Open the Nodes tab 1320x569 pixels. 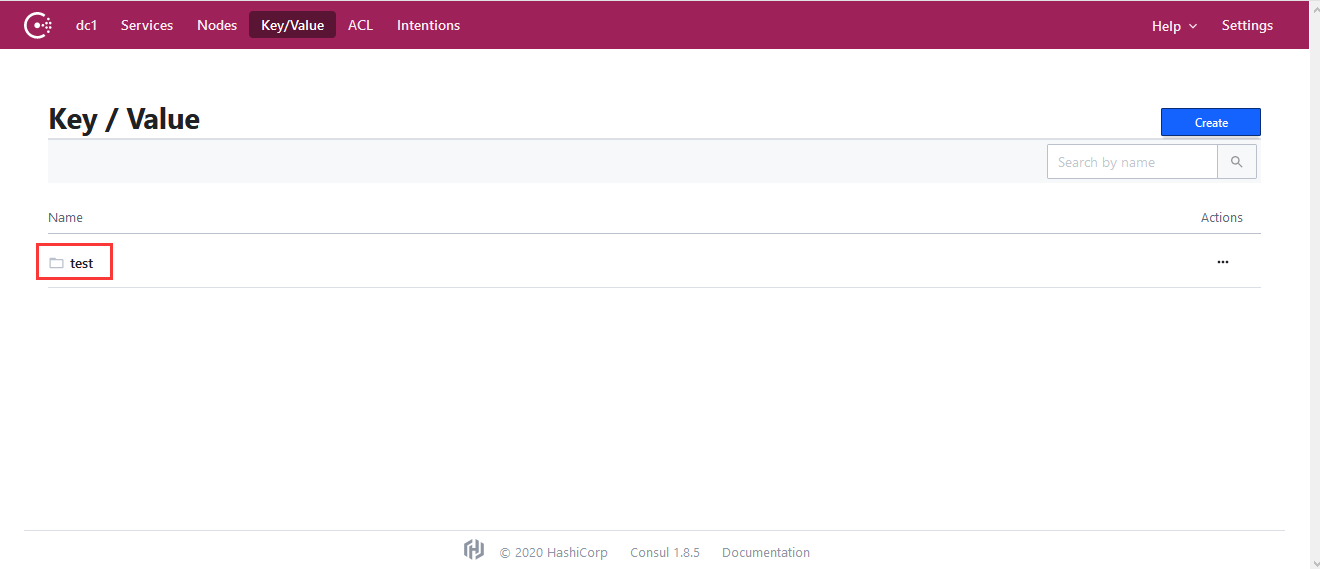tap(217, 25)
